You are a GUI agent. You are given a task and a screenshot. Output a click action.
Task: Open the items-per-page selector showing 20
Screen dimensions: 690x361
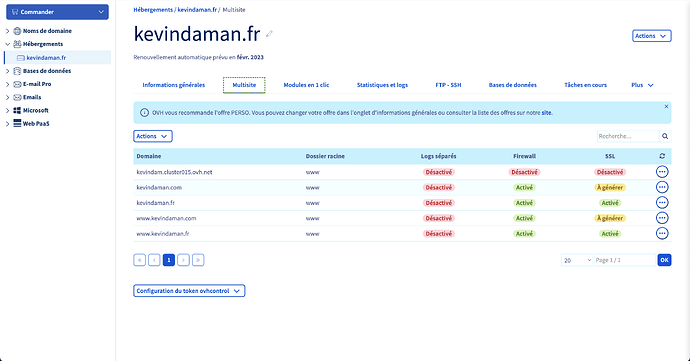(577, 260)
